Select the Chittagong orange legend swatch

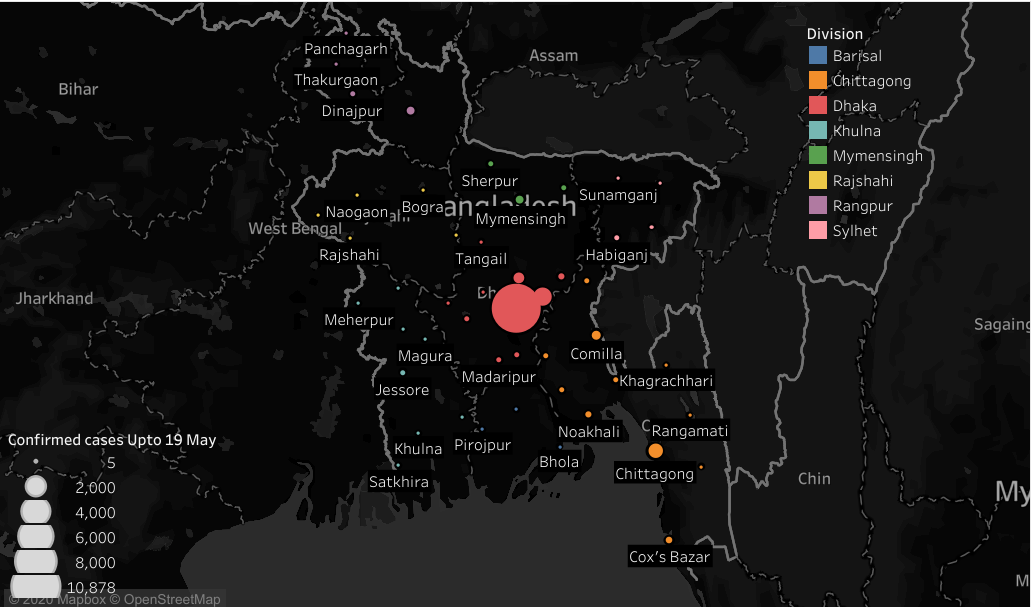click(817, 80)
